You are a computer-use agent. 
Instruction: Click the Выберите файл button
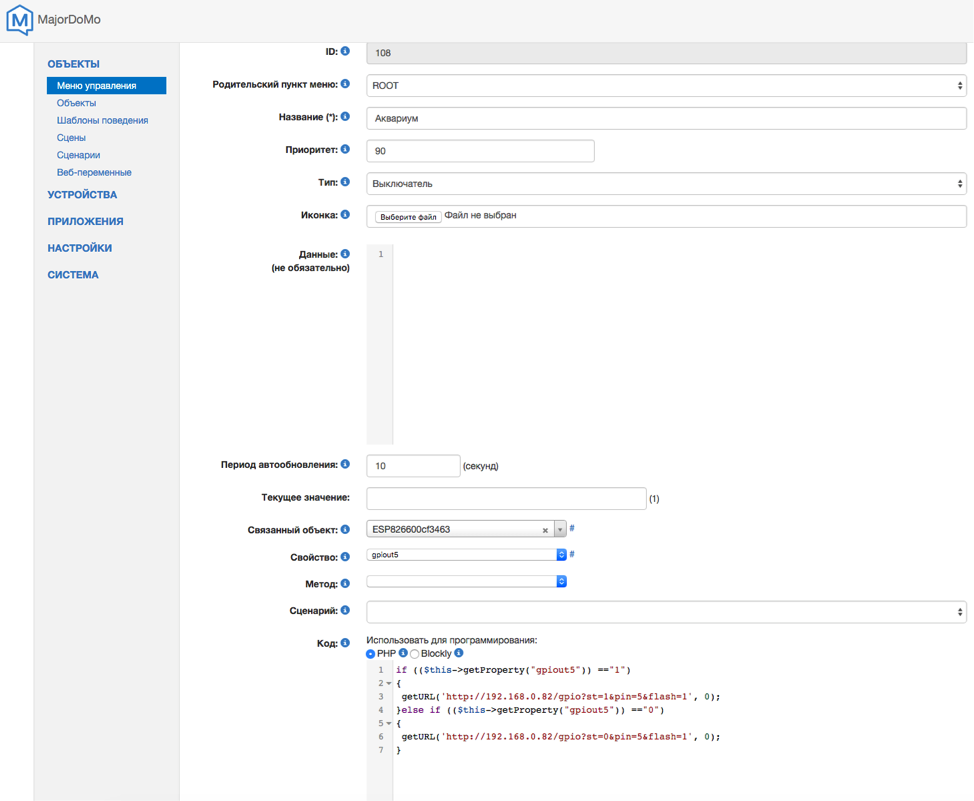pyautogui.click(x=408, y=217)
